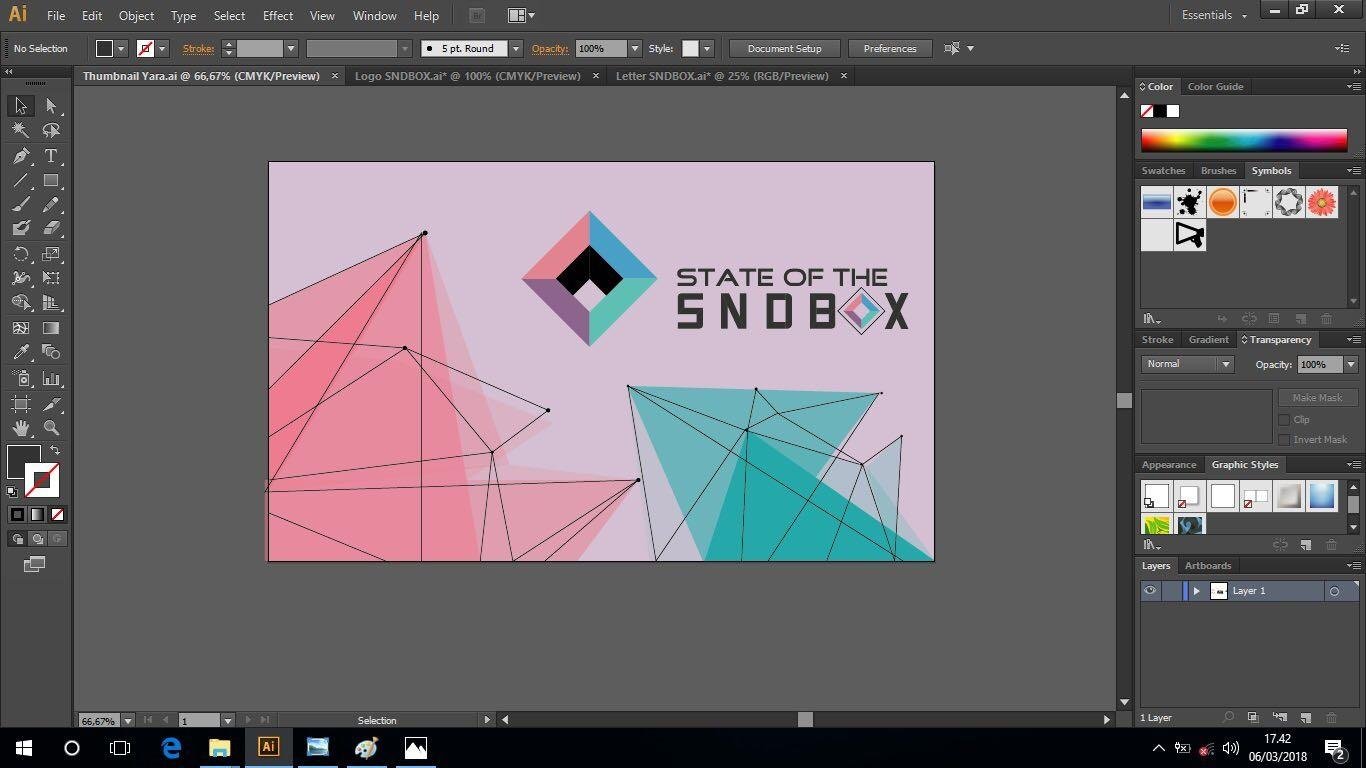Image resolution: width=1366 pixels, height=768 pixels.
Task: Open the Essentials workspace dropdown
Action: 1214,15
